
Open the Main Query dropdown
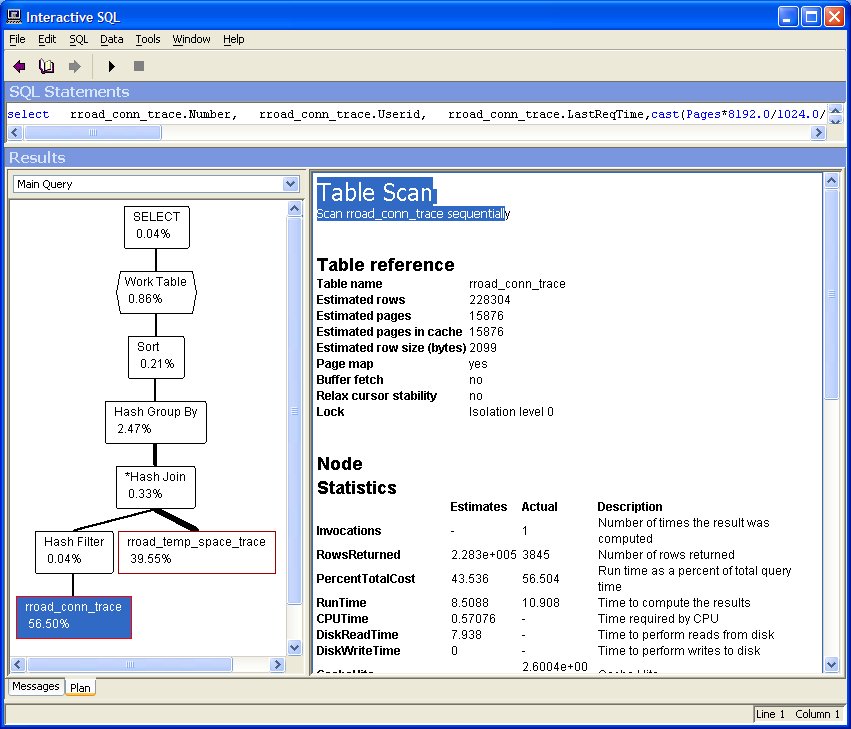click(x=292, y=185)
